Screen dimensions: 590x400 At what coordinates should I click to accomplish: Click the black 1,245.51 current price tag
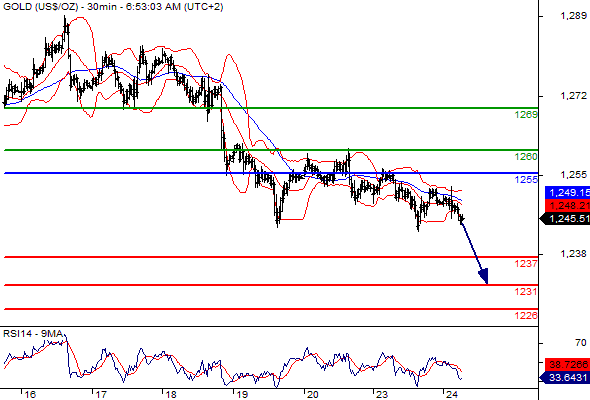(565, 219)
